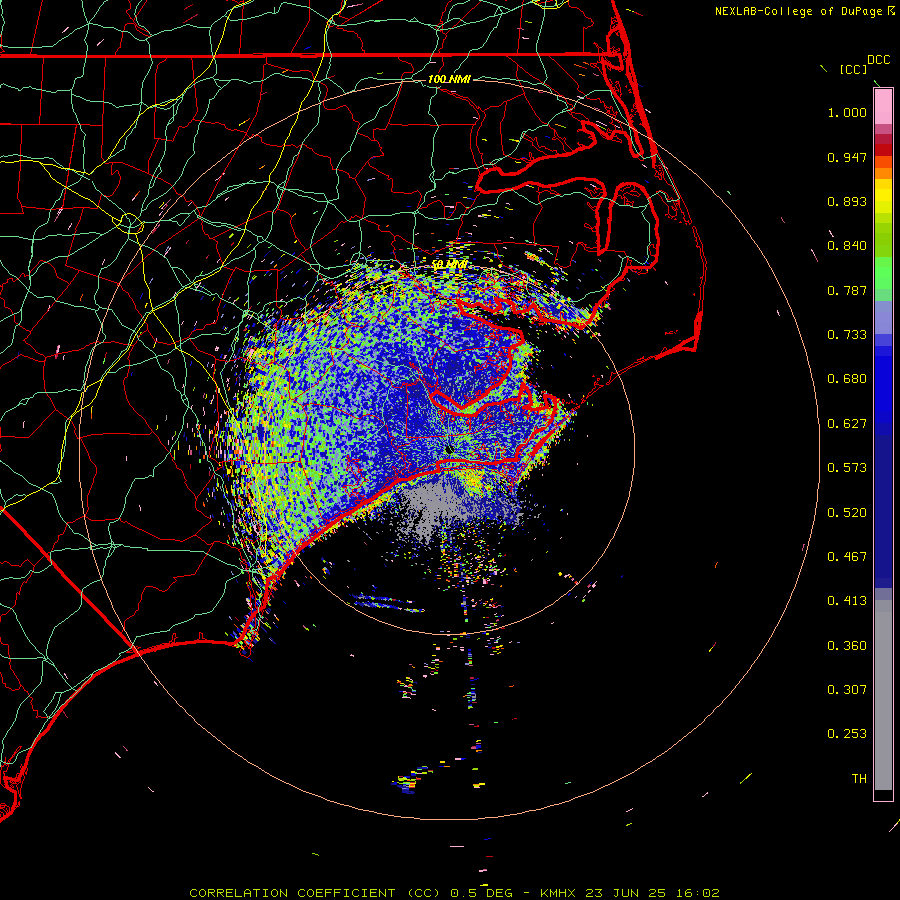The width and height of the screenshot is (900, 900).
Task: Click the 0.680 legend value
Action: pos(847,379)
